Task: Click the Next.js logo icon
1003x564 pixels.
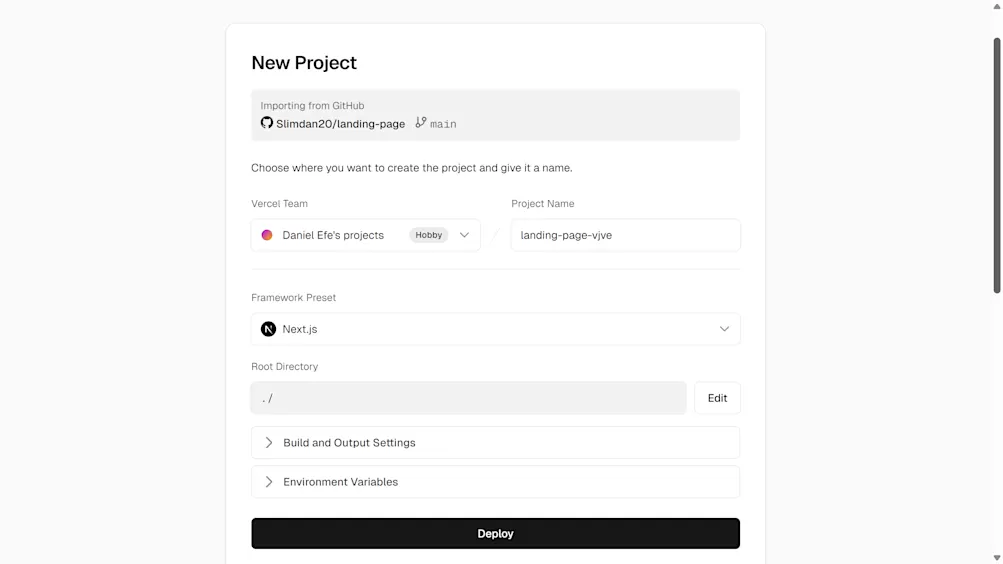Action: (x=268, y=329)
